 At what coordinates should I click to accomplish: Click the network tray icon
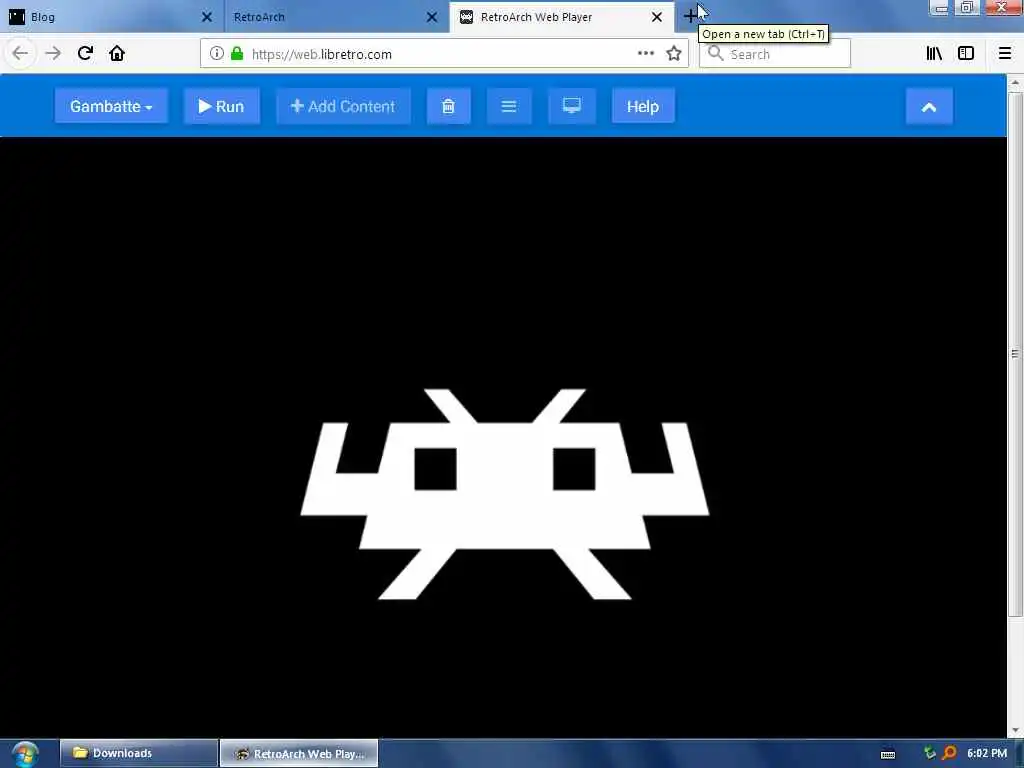(x=929, y=754)
